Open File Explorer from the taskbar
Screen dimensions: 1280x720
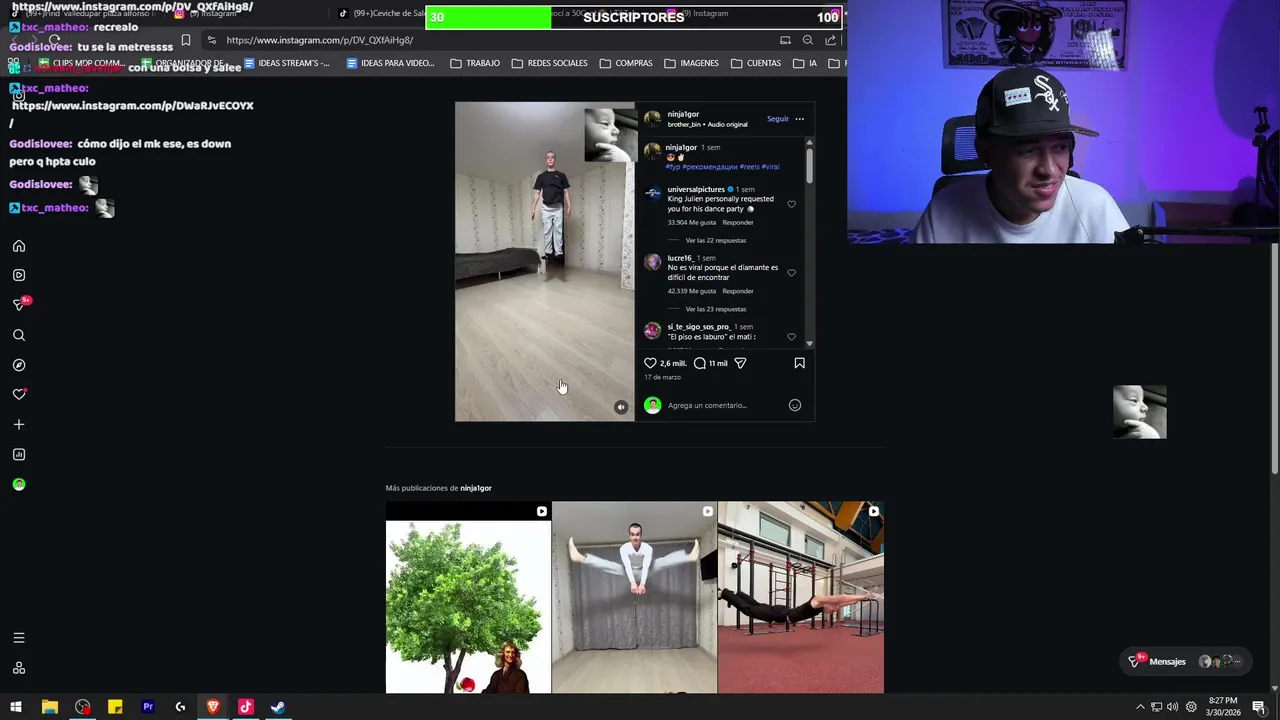tap(49, 707)
